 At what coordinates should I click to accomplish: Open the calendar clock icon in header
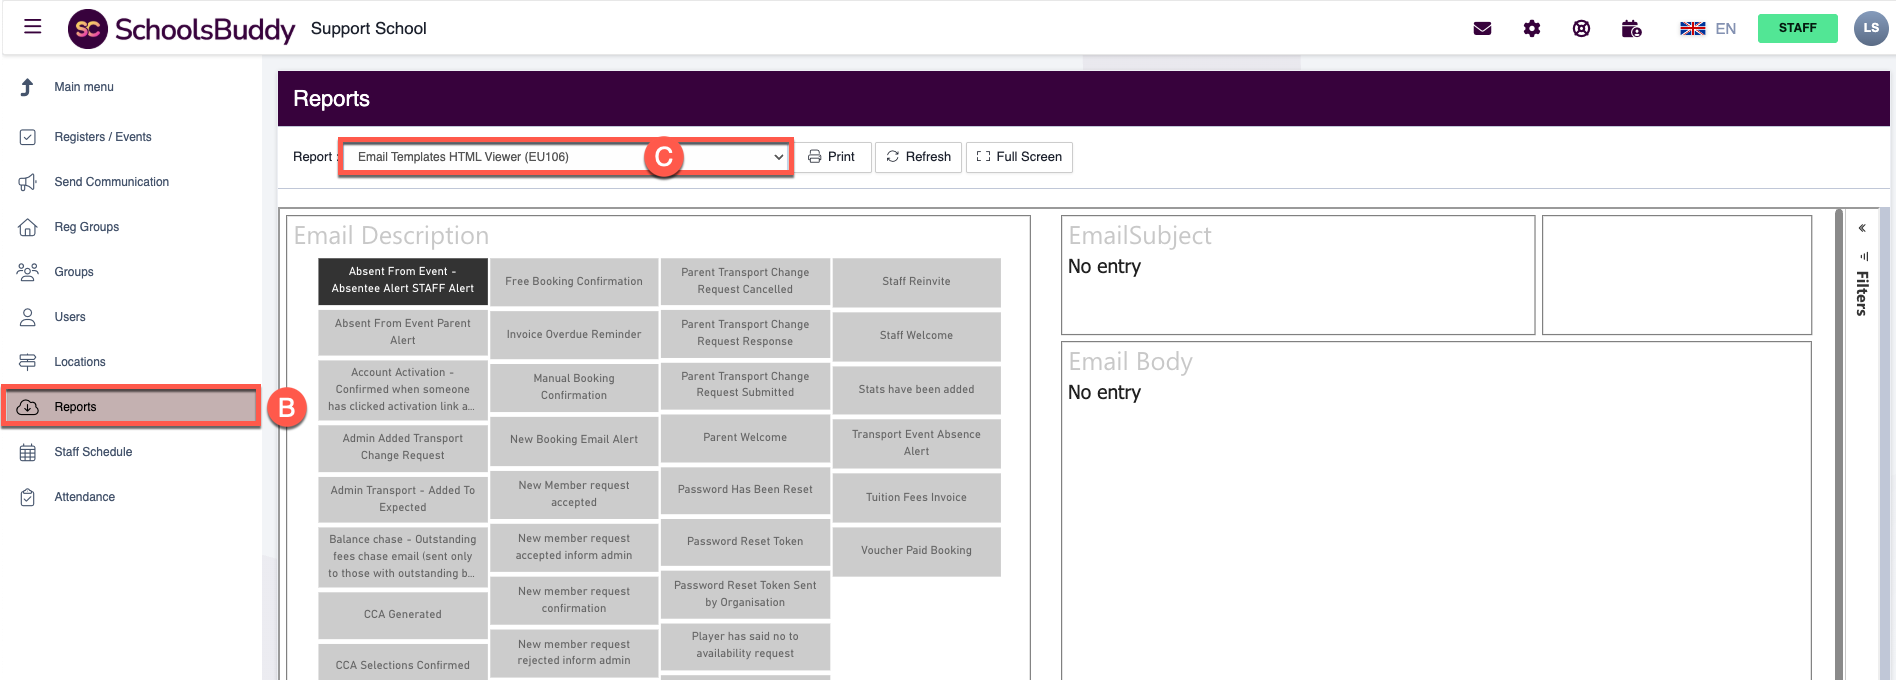(1631, 28)
